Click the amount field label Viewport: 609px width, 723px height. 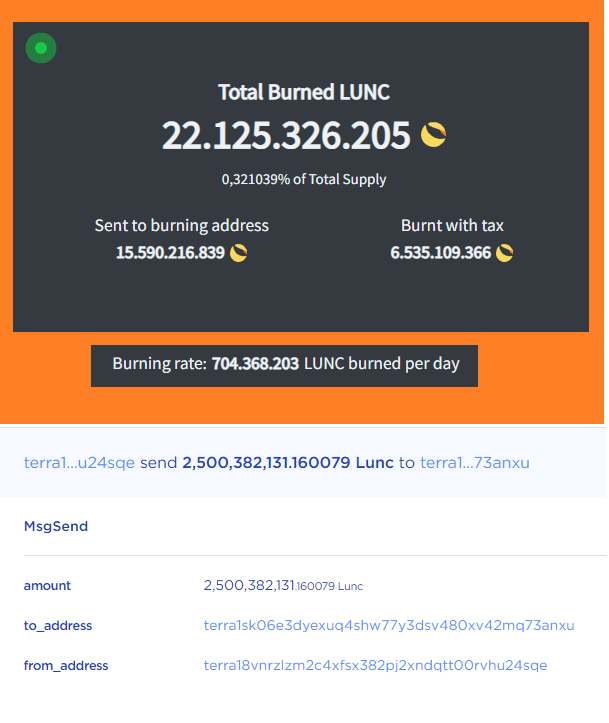[x=47, y=586]
